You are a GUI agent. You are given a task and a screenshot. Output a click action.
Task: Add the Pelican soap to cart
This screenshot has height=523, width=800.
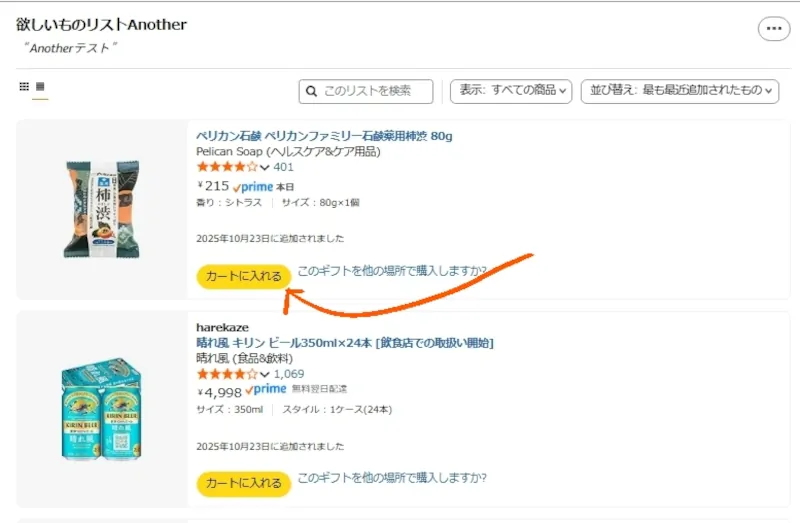pos(243,277)
